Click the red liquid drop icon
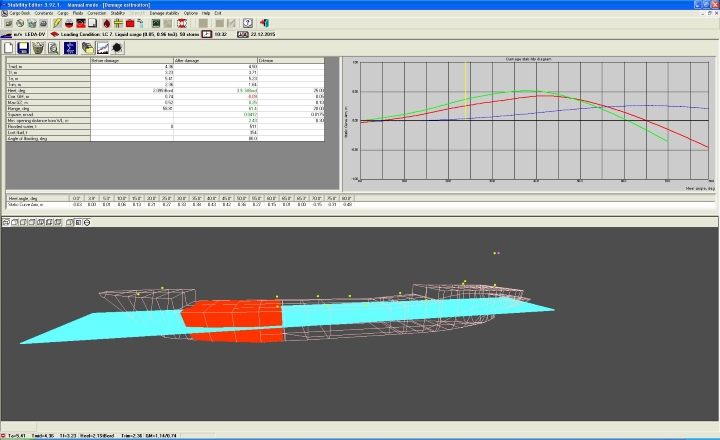 click(107, 23)
